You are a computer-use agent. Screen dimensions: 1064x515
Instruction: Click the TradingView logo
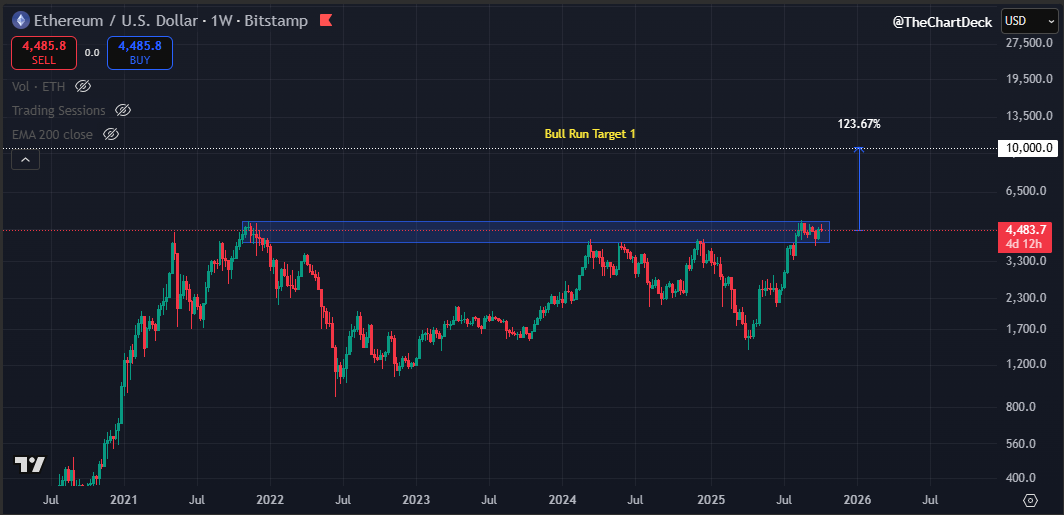pos(30,465)
